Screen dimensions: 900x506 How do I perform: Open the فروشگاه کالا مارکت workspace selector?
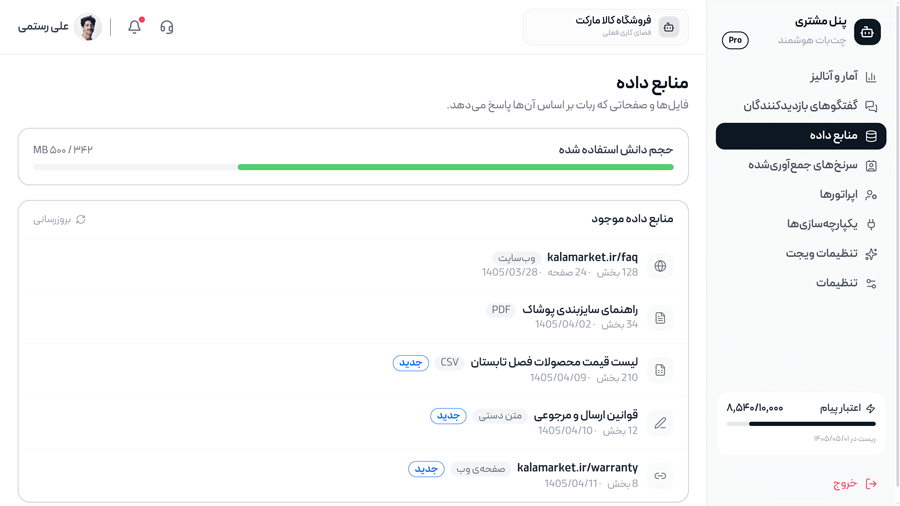click(x=606, y=27)
